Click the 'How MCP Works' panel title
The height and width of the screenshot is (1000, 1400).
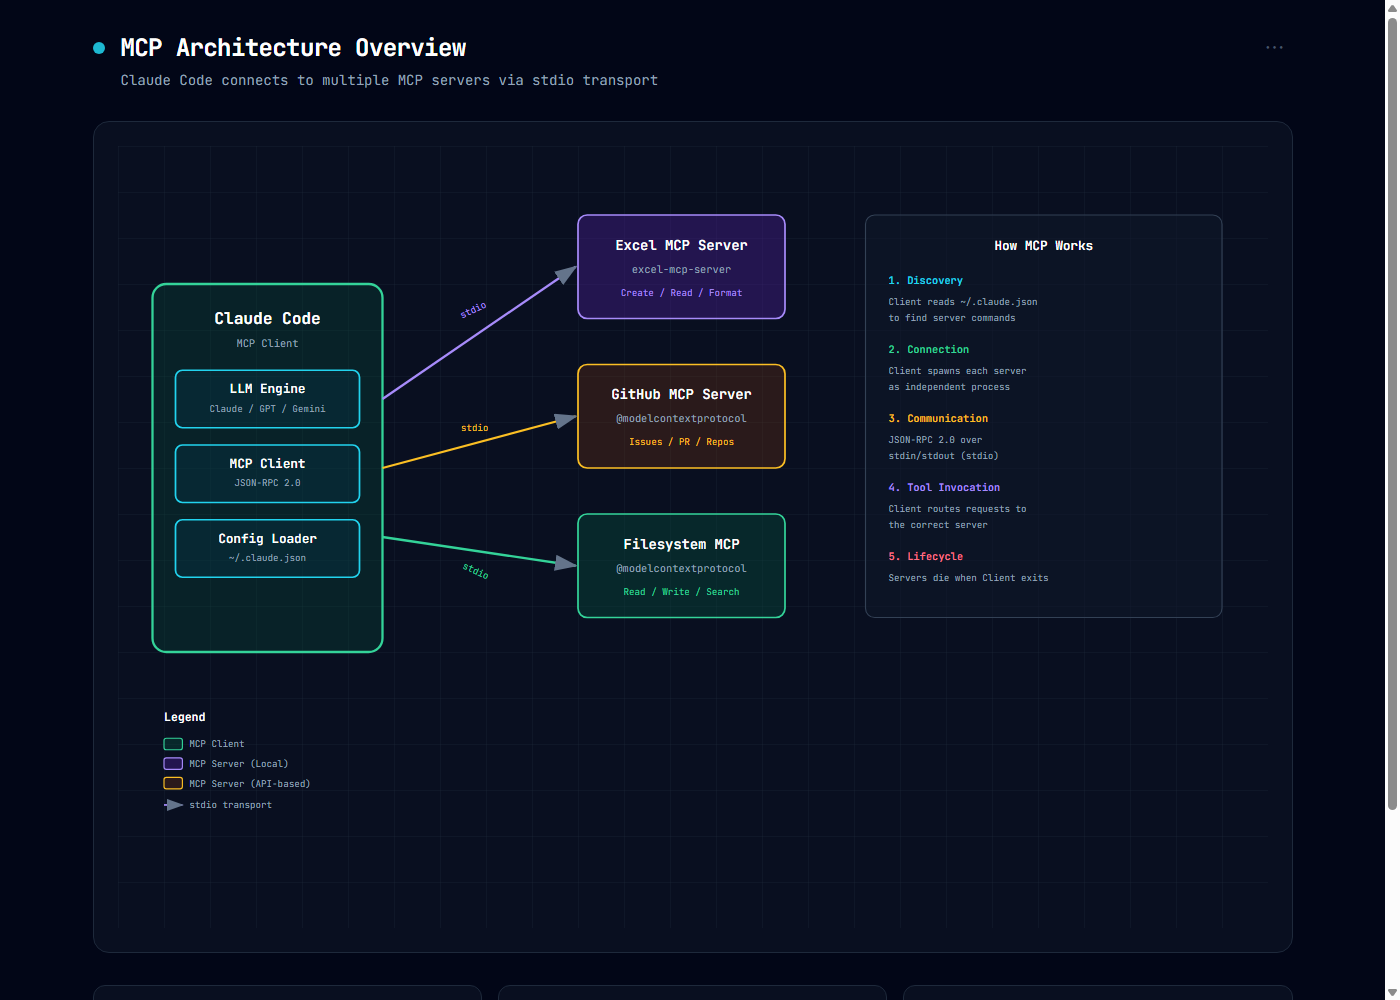click(x=1043, y=246)
